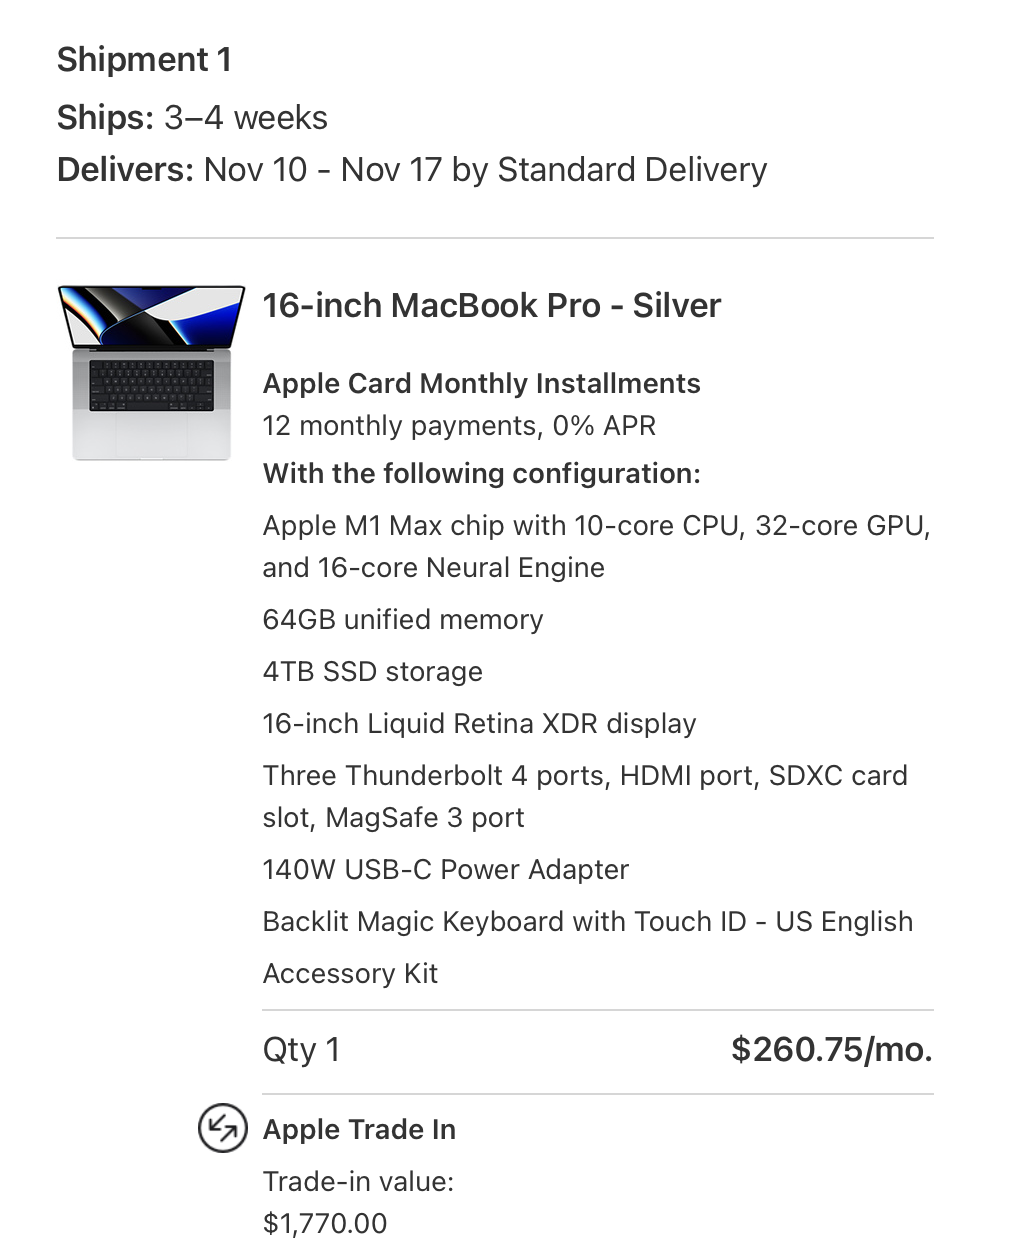1036x1252 pixels.
Task: Select the 4TB SSD storage line
Action: pos(372,672)
